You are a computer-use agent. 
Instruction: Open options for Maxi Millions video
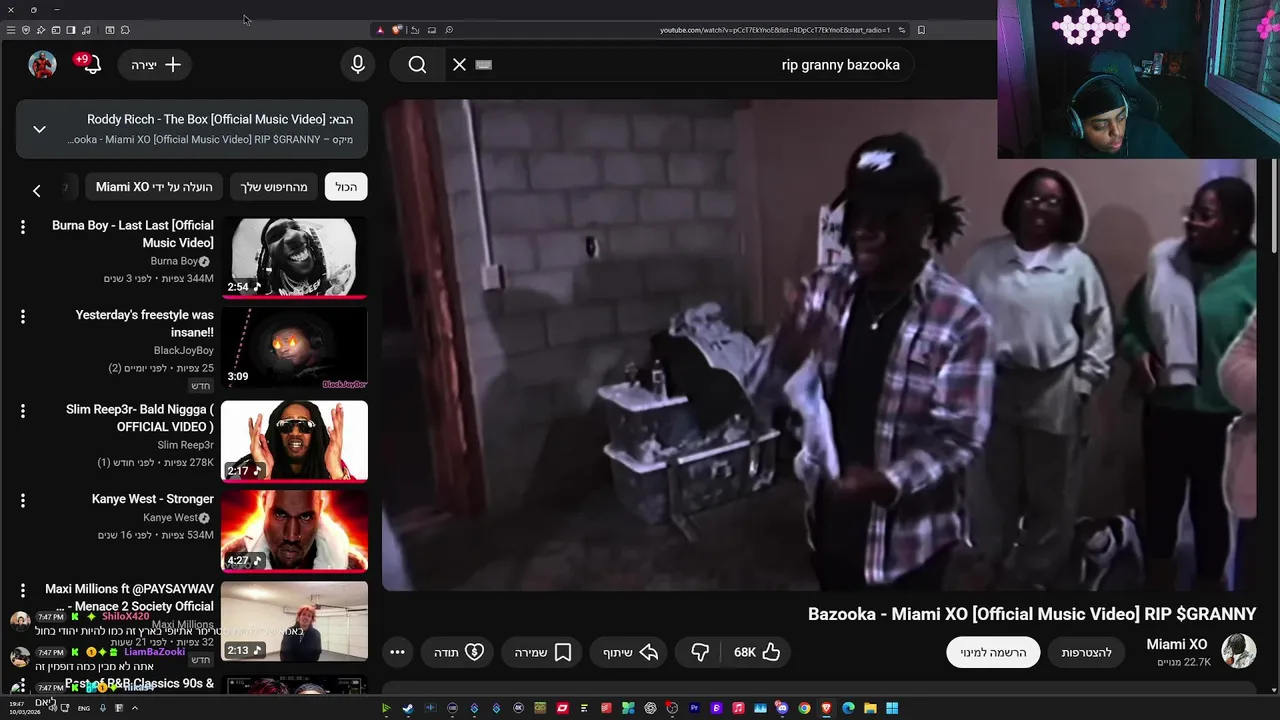[23, 591]
